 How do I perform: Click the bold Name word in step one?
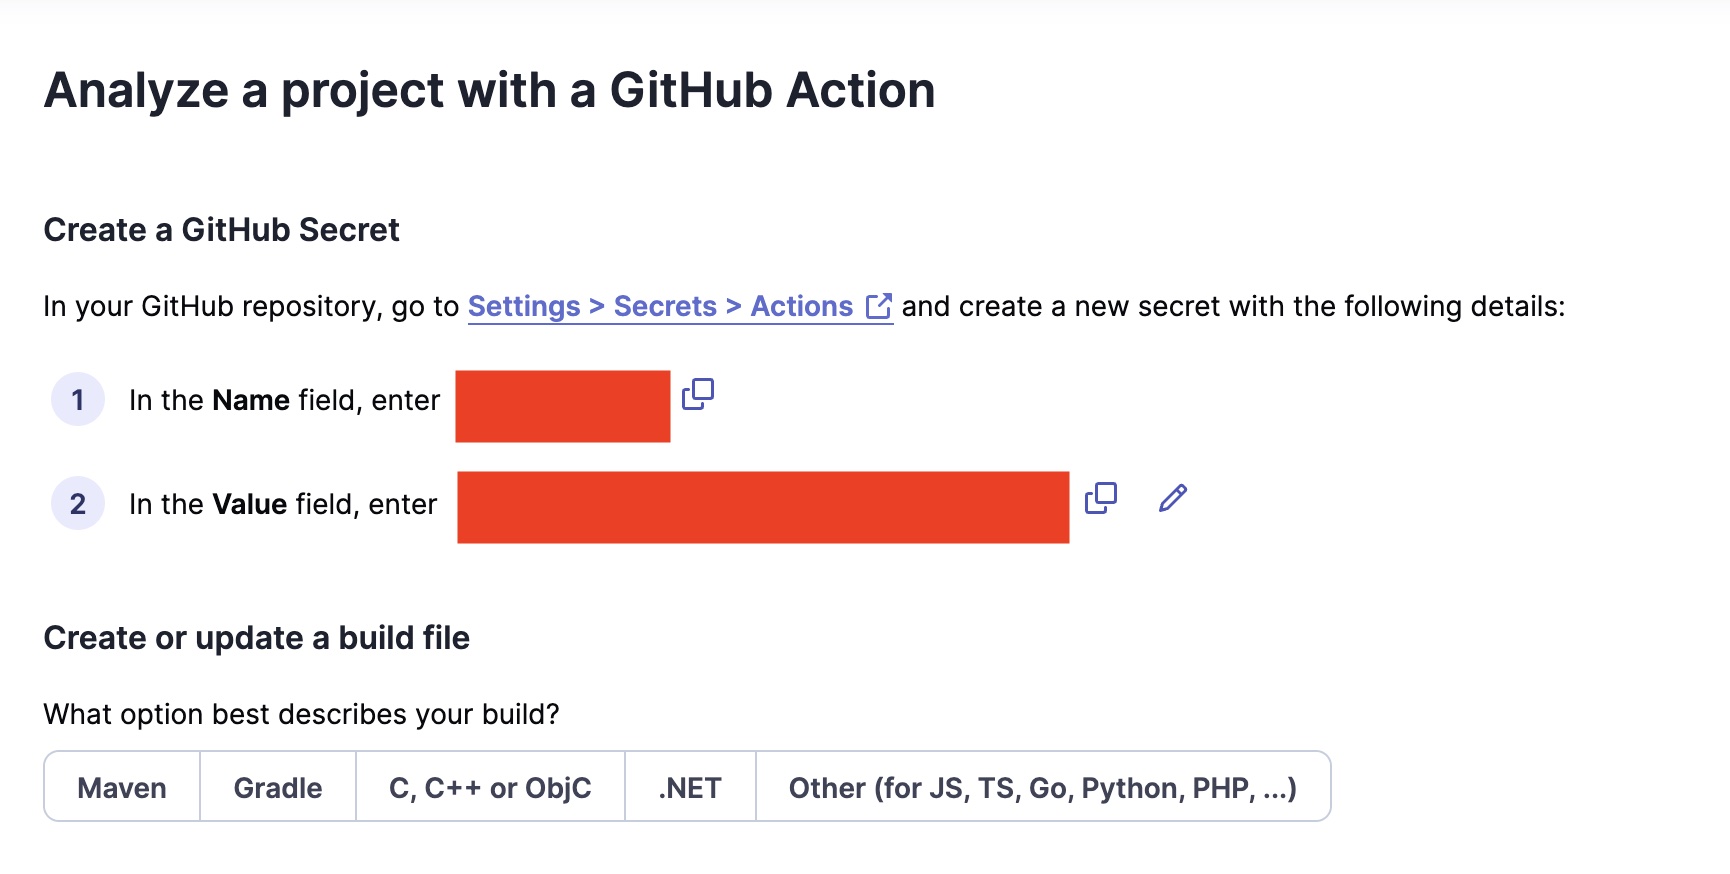tap(251, 400)
